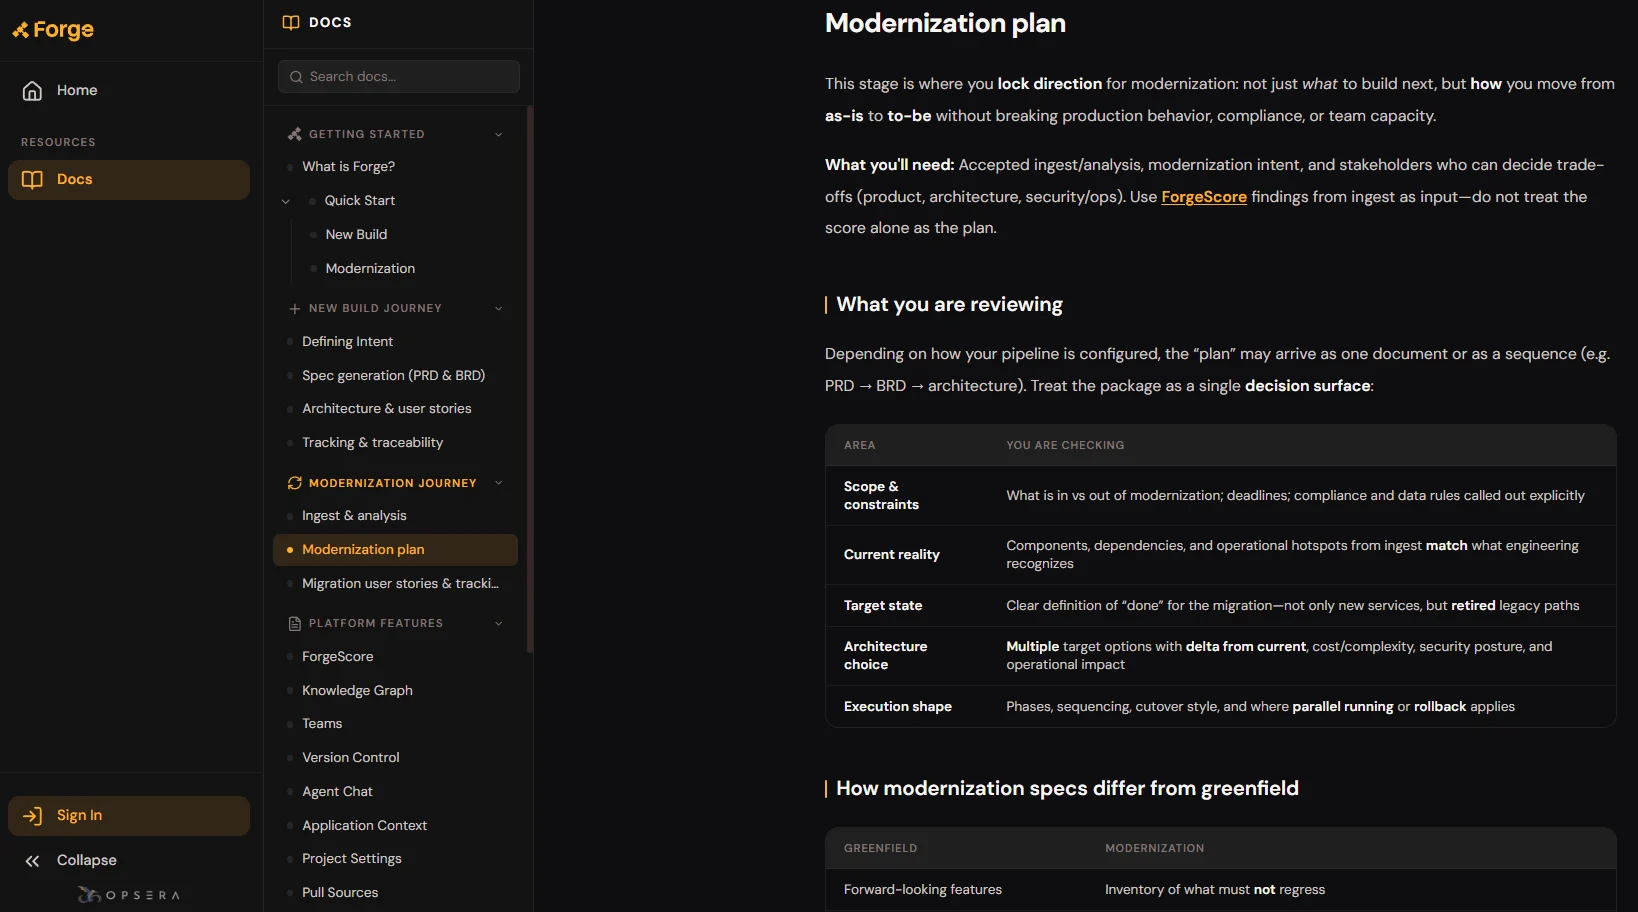1638x912 pixels.
Task: Click the Collapse sidebar button
Action: tap(129, 861)
